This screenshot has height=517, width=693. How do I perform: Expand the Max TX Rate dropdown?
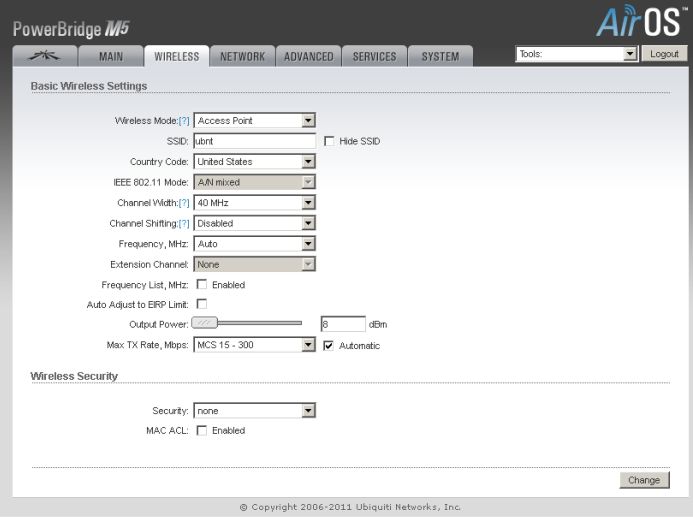point(255,345)
